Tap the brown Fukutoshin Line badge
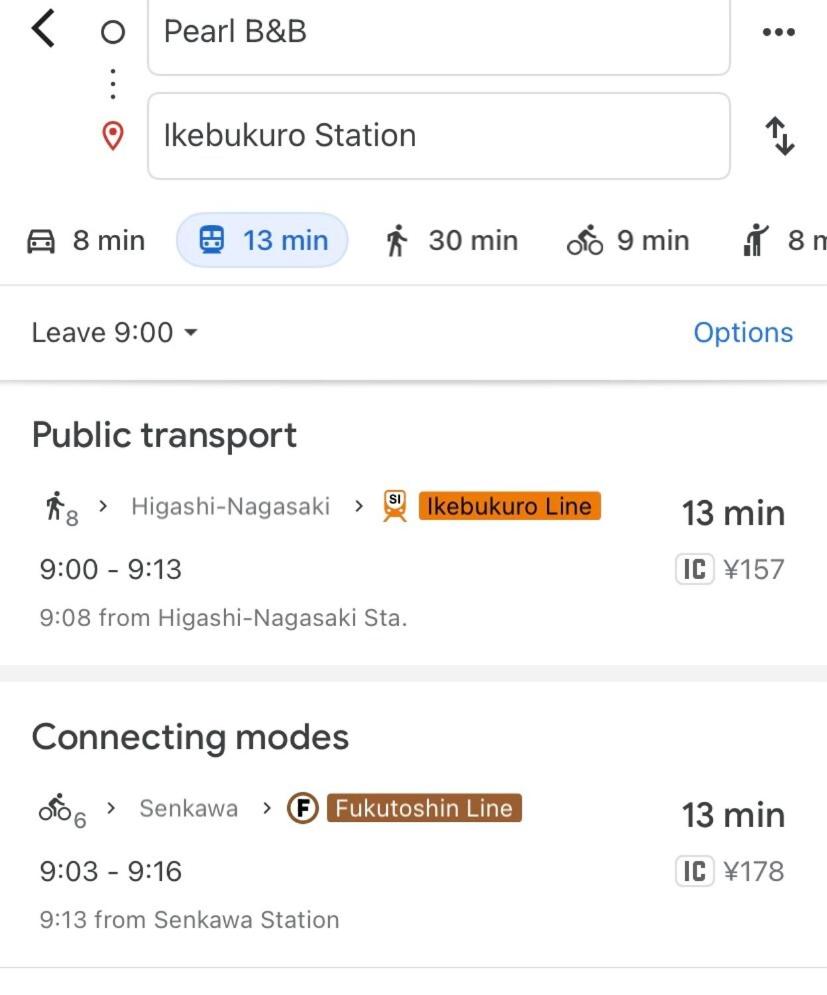The width and height of the screenshot is (827, 995). pyautogui.click(x=424, y=808)
